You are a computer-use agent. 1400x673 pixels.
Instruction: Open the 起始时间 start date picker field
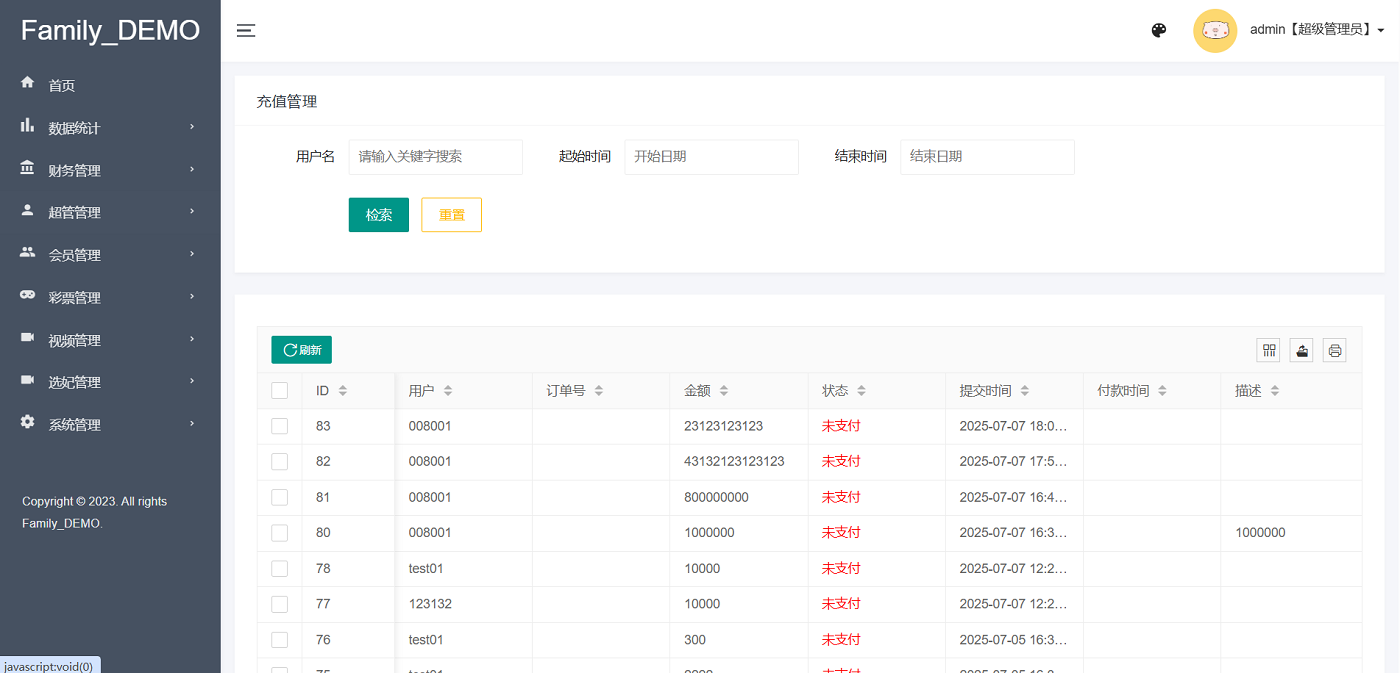711,157
